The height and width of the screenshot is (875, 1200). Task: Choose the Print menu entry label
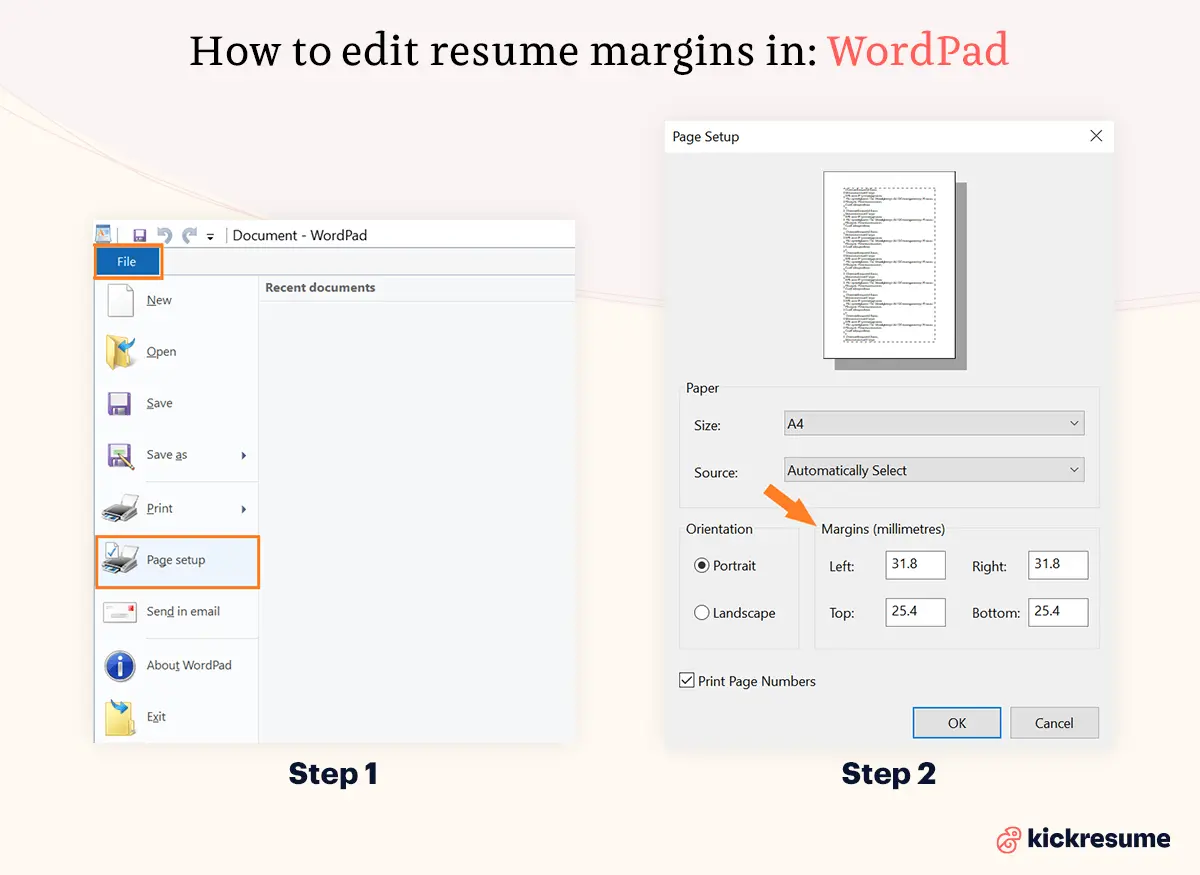[160, 508]
